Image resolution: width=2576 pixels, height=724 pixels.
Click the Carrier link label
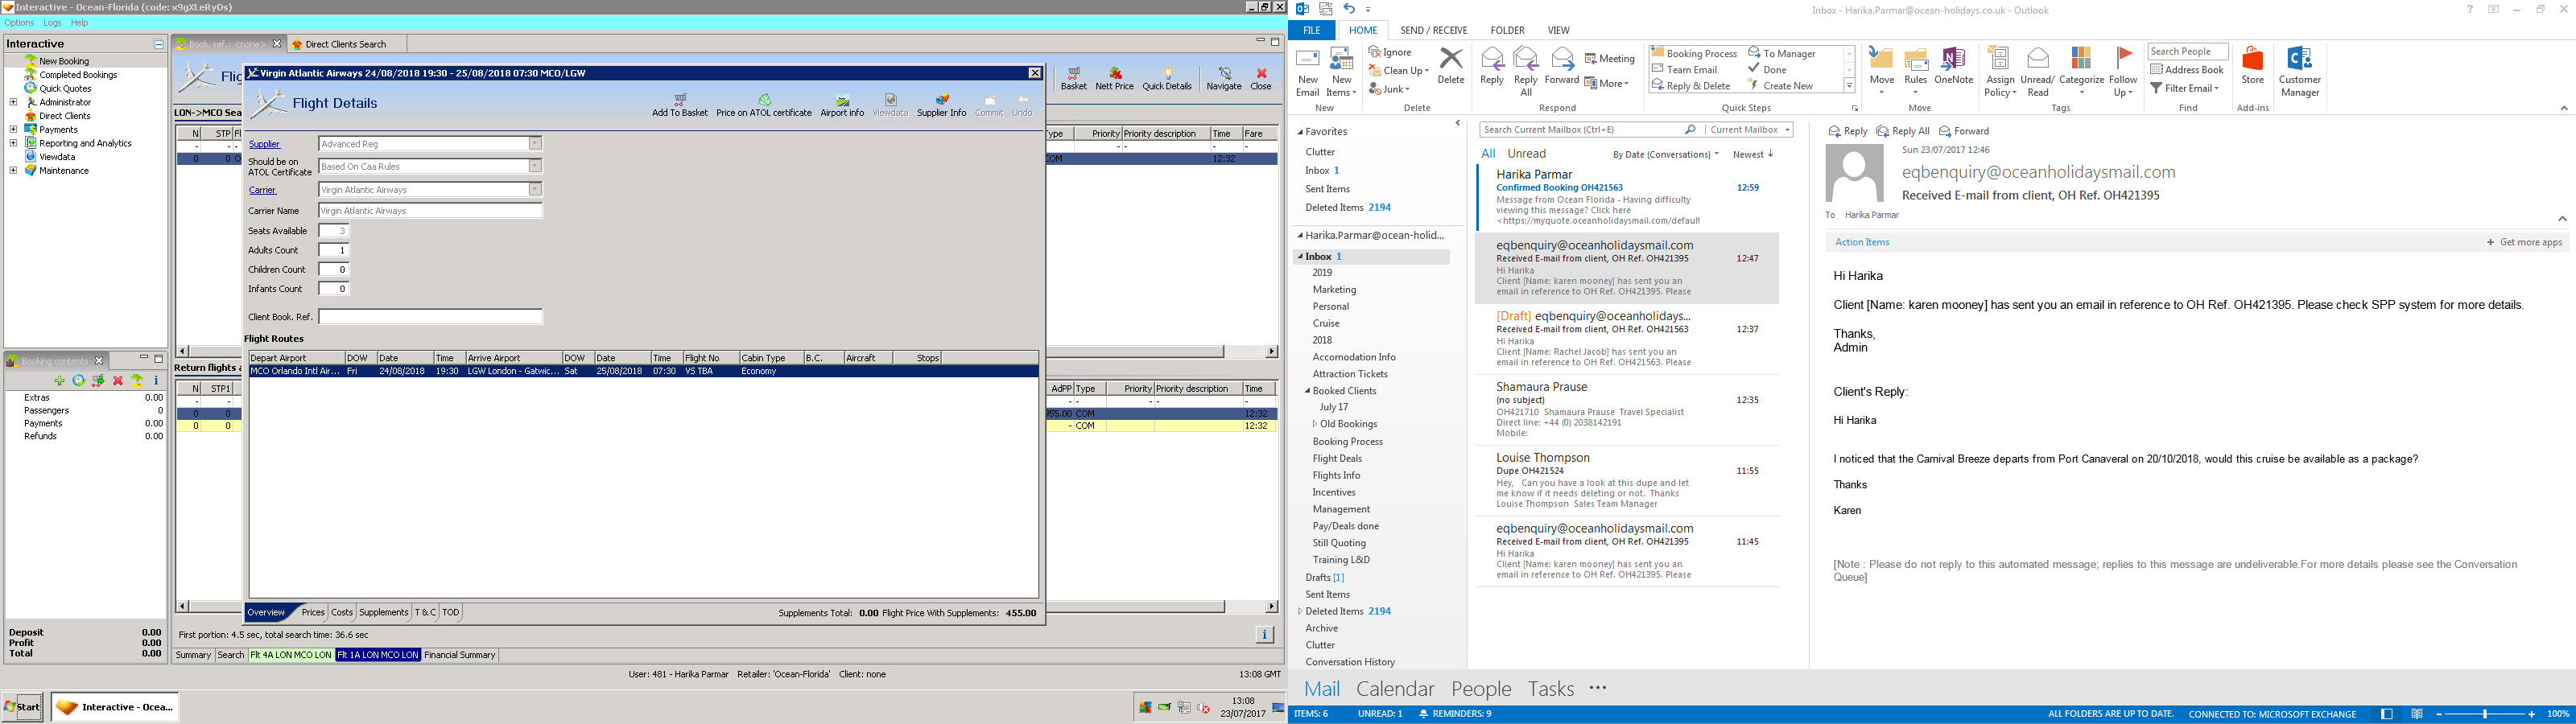coord(262,190)
